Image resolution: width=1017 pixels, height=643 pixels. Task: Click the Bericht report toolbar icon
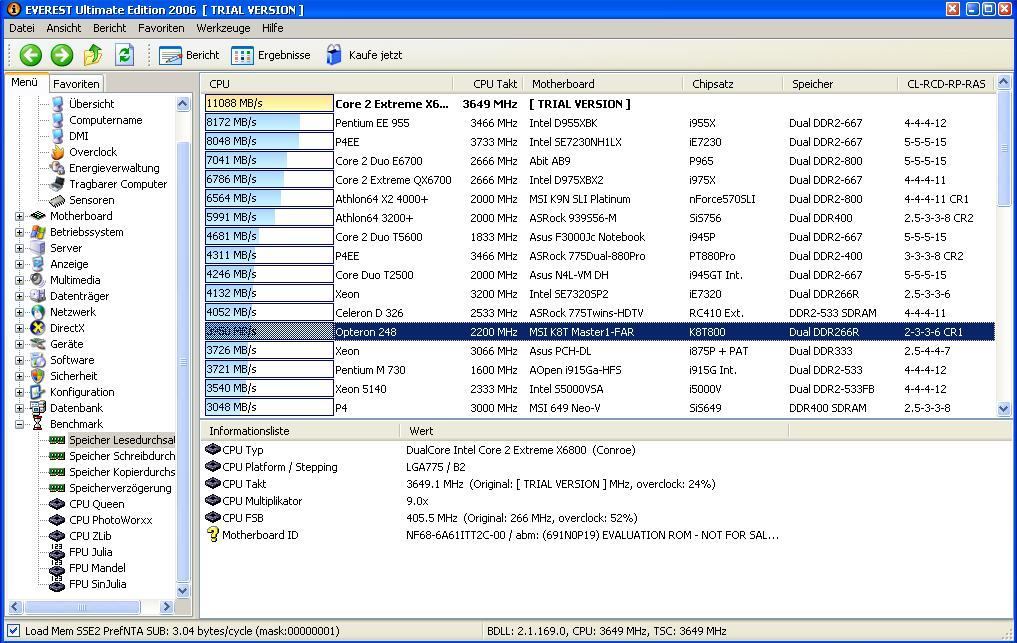pyautogui.click(x=171, y=56)
